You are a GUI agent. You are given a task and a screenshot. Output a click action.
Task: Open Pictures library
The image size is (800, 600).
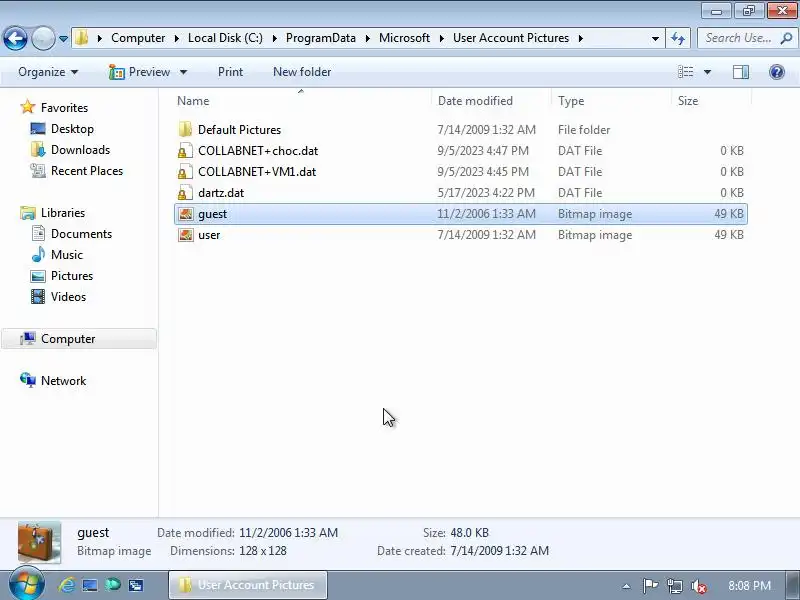pyautogui.click(x=72, y=276)
